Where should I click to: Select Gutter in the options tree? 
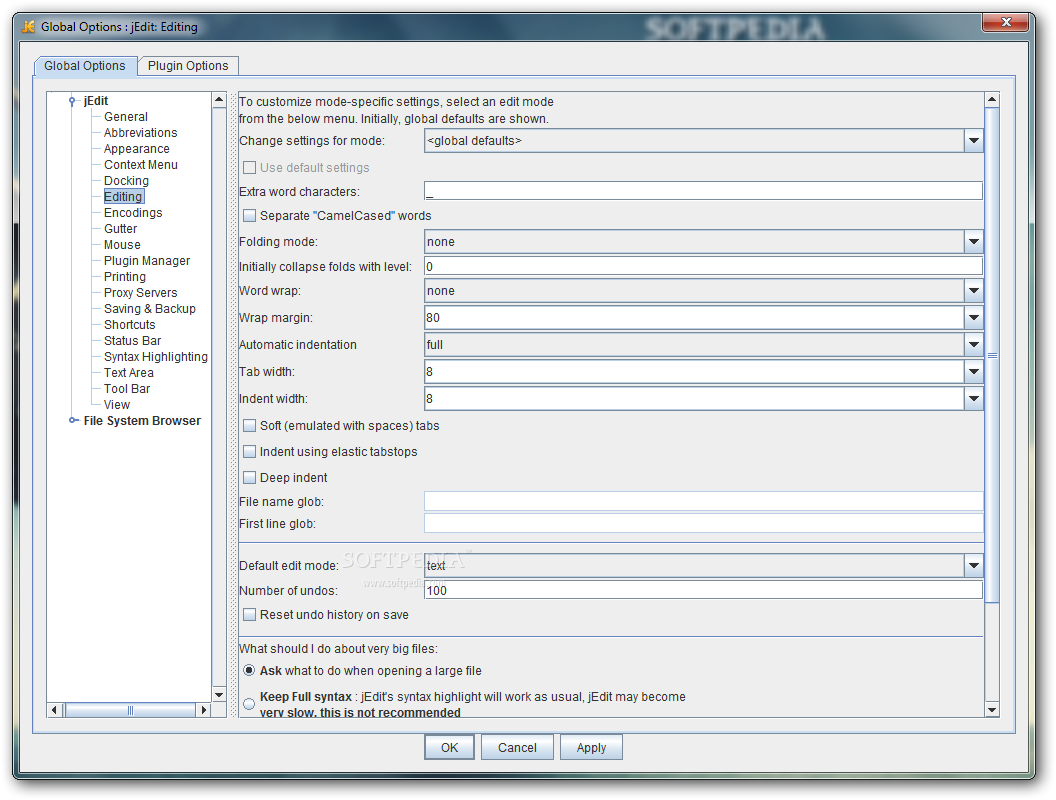pos(121,229)
